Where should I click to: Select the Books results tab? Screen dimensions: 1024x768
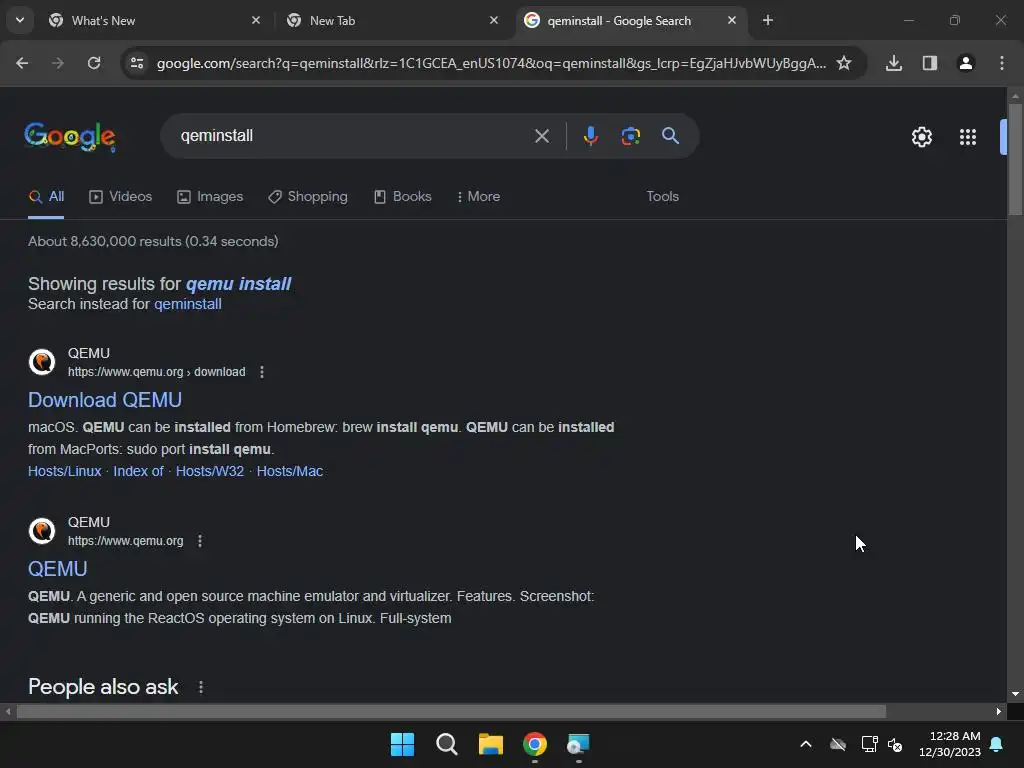click(402, 197)
